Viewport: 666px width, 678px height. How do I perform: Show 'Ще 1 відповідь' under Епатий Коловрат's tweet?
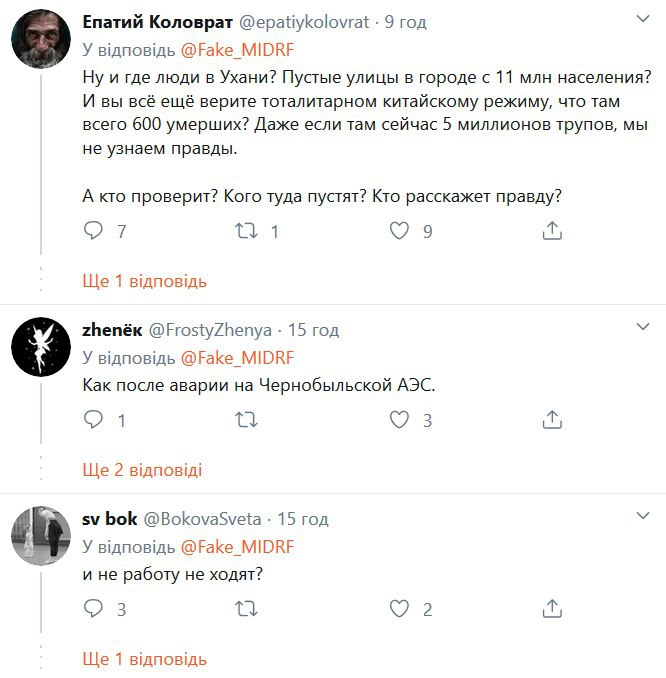pos(144,281)
